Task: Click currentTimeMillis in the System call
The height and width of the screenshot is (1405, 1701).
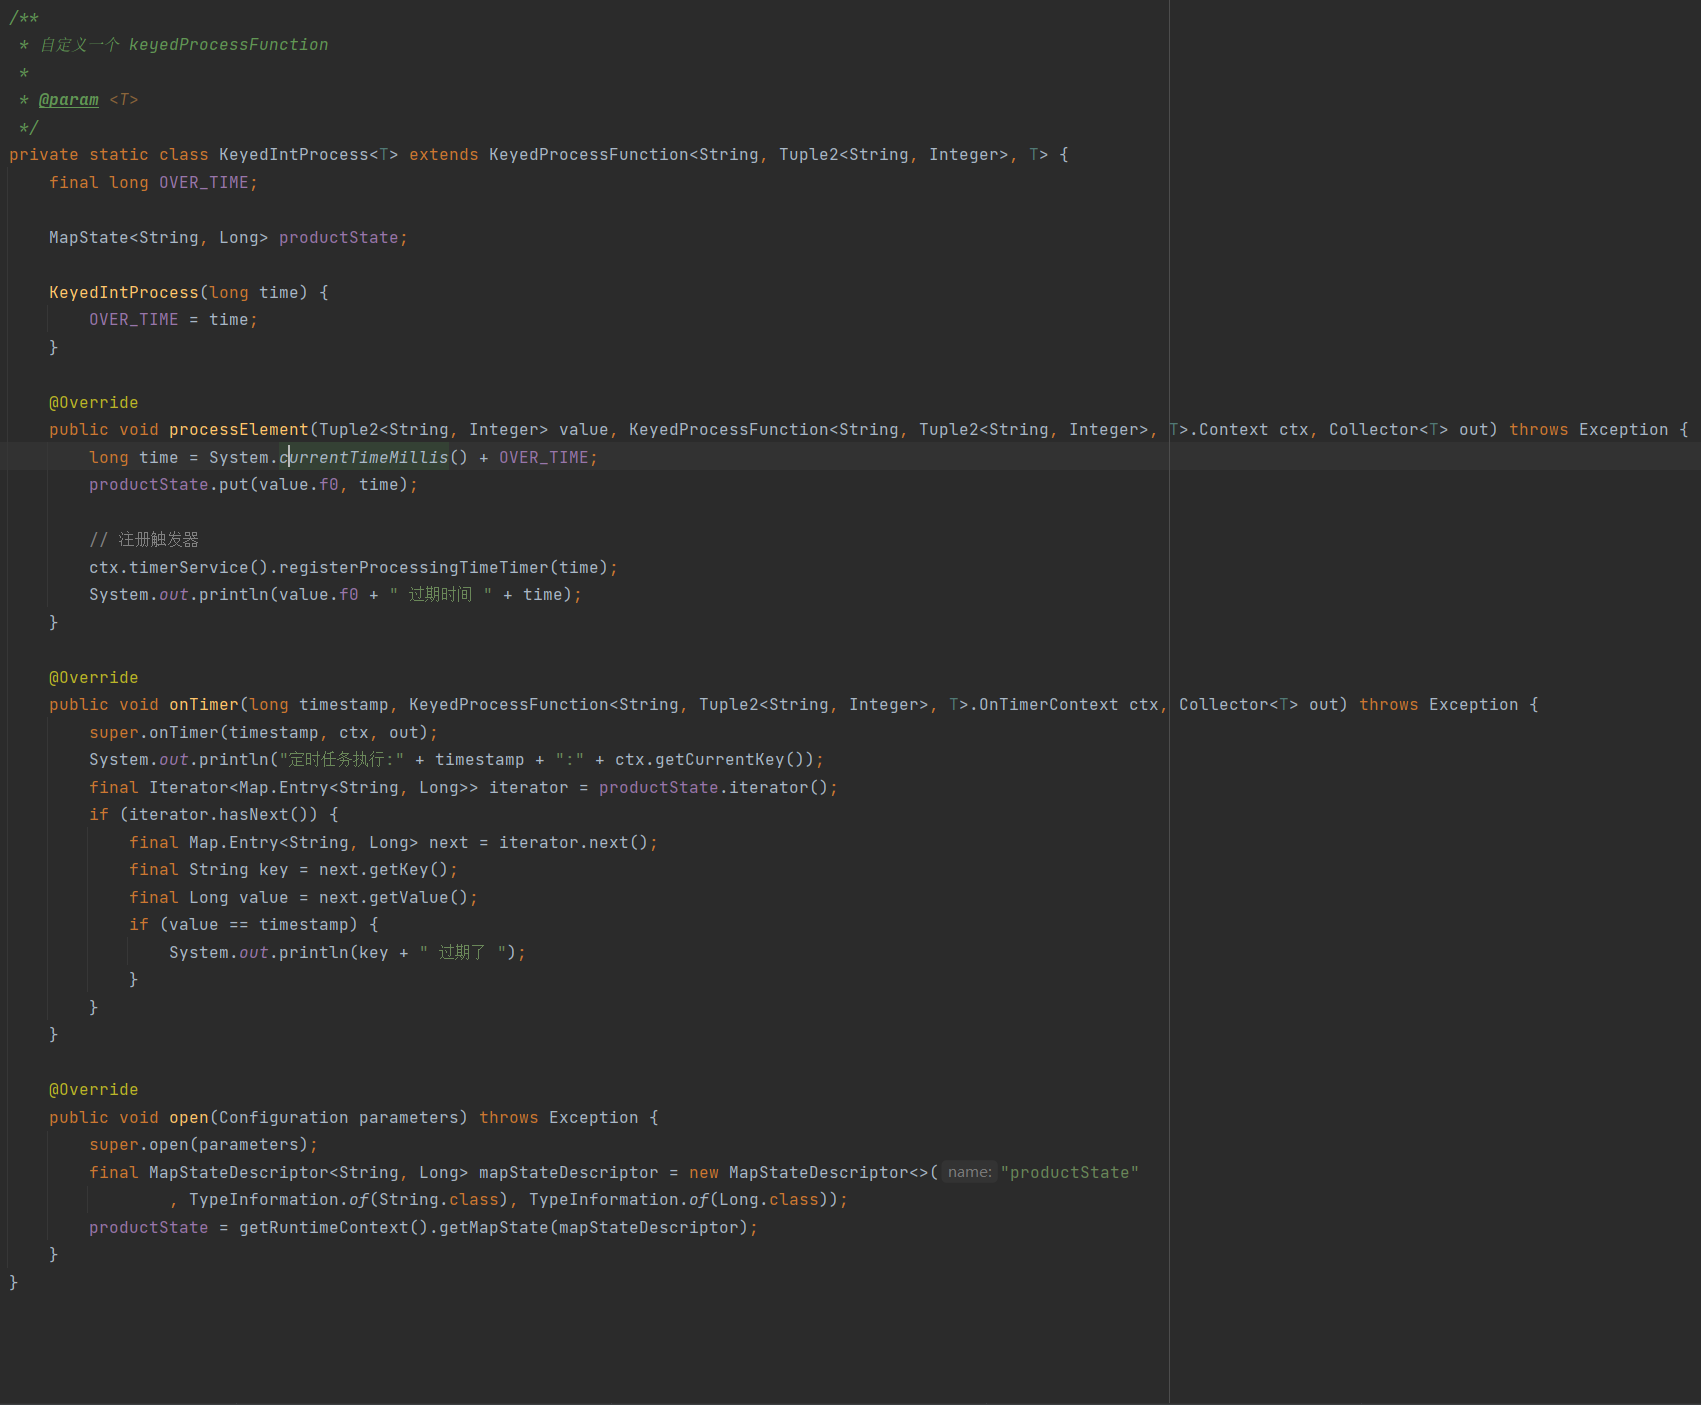Action: click(x=364, y=458)
